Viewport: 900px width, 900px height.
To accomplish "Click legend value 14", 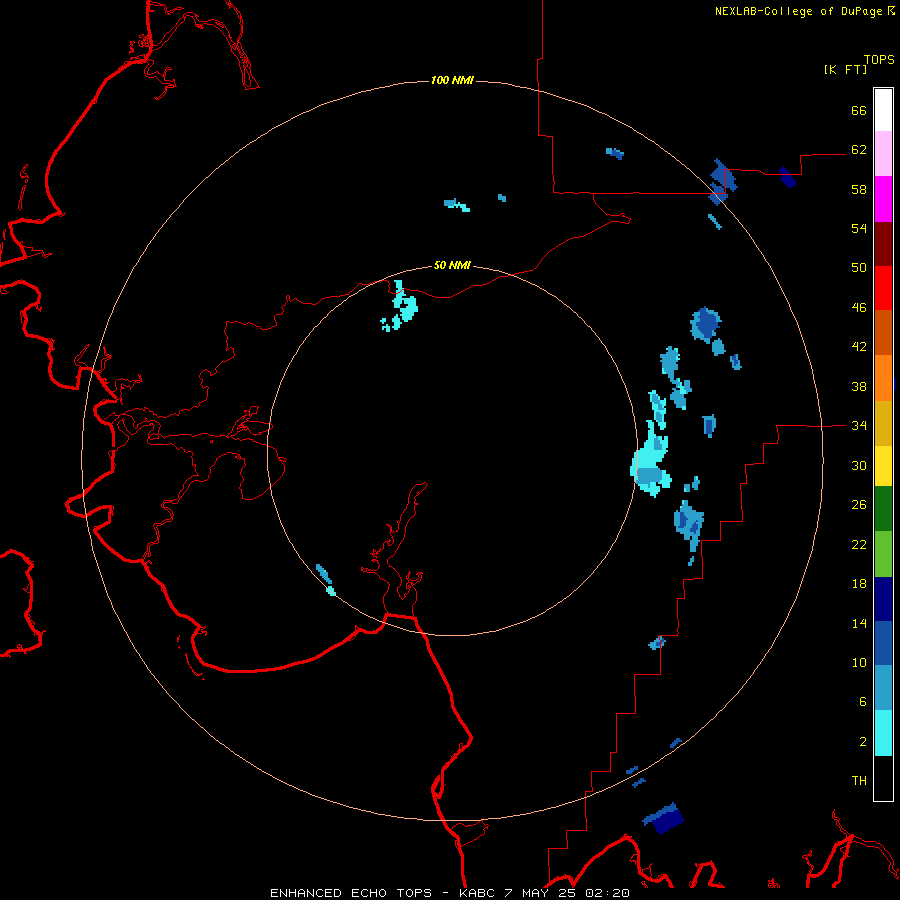I will [x=859, y=623].
